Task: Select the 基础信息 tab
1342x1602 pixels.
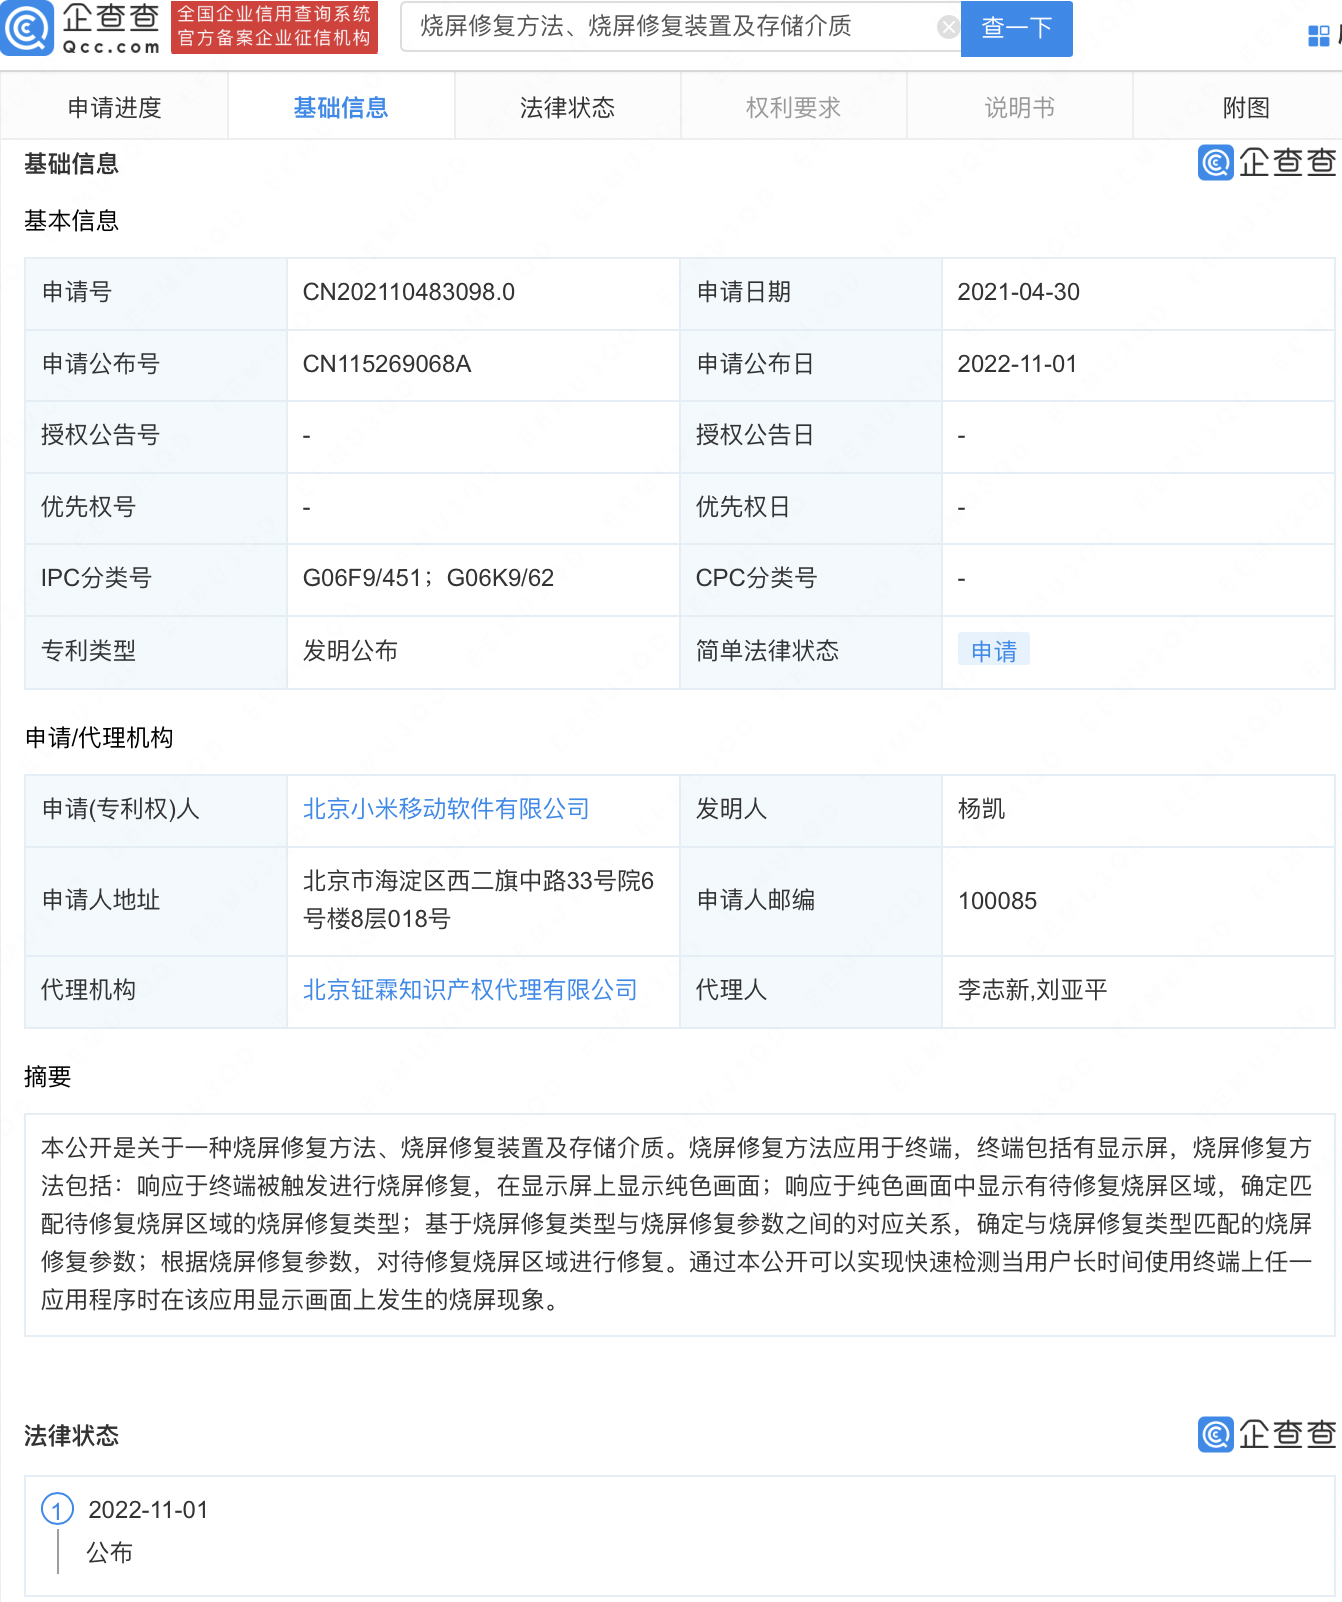Action: click(x=341, y=107)
